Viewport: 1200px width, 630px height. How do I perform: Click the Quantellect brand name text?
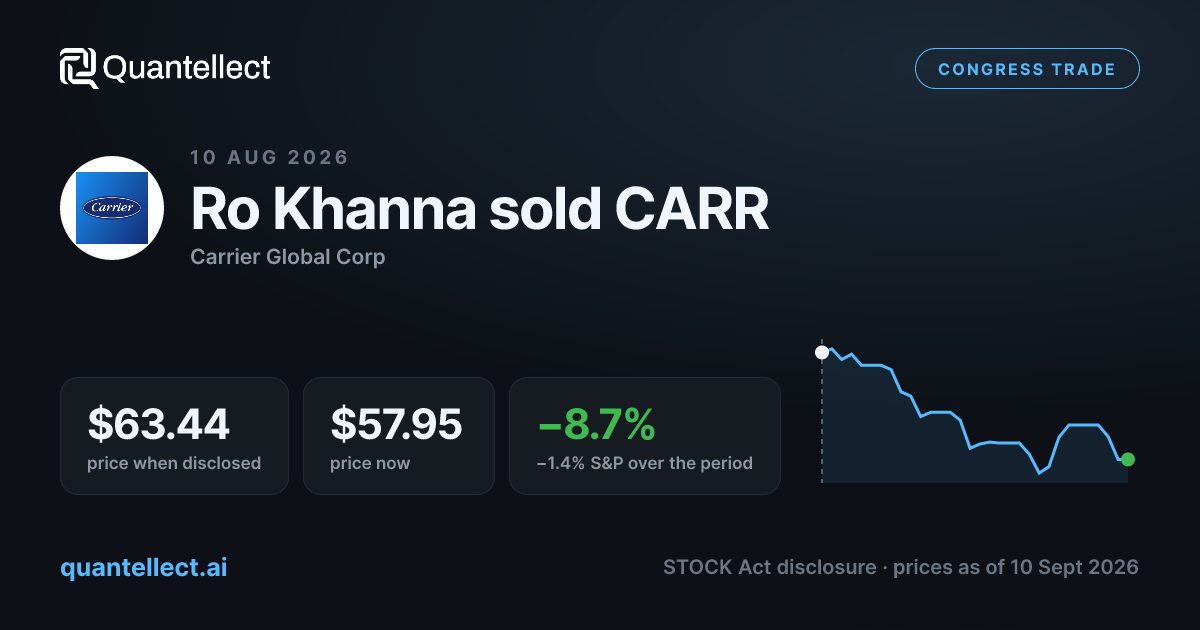187,68
